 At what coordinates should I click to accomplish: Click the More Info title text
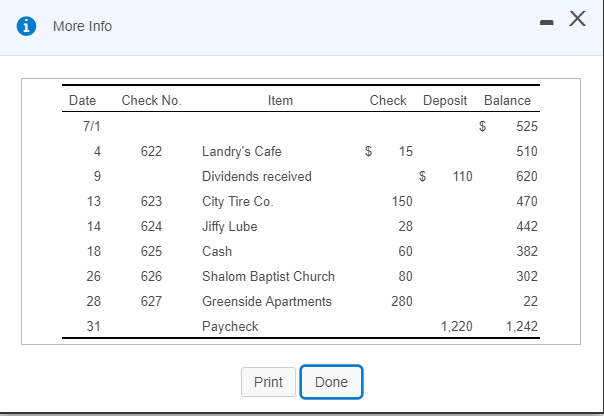(82, 26)
